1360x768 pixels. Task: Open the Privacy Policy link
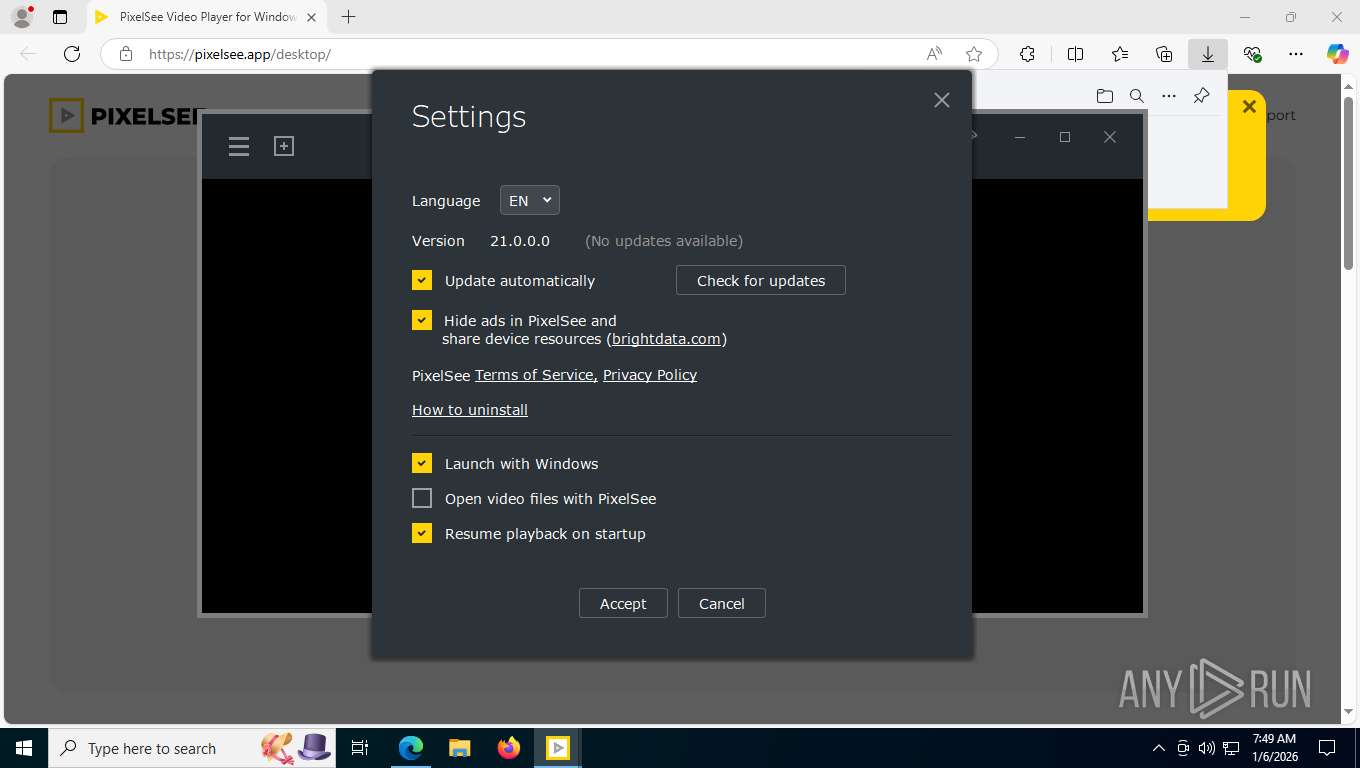tap(650, 375)
